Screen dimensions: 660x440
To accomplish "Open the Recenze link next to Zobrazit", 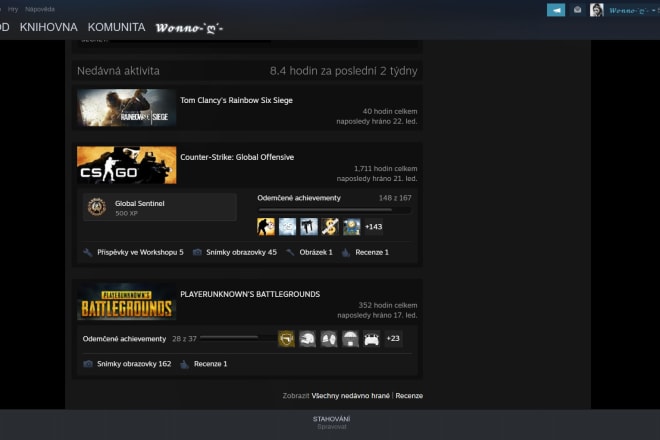I will tap(409, 396).
